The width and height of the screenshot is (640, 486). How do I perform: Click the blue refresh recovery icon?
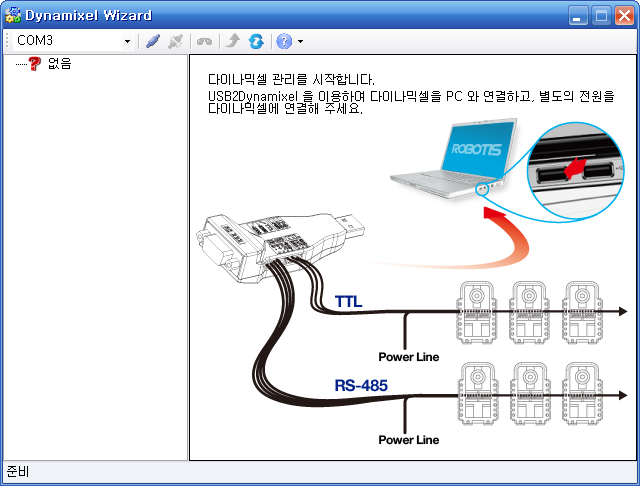tap(256, 41)
